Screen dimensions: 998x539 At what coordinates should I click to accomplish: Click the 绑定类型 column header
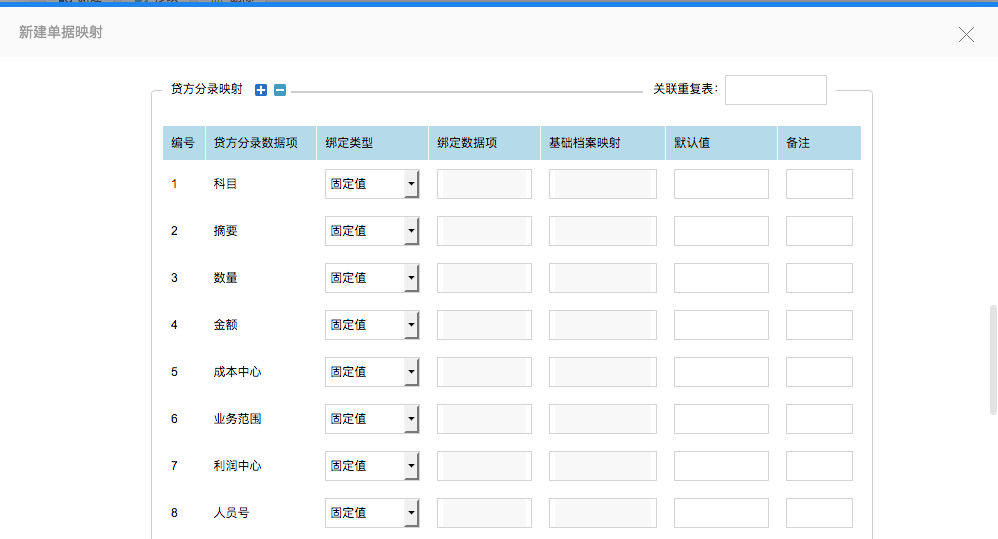[349, 143]
